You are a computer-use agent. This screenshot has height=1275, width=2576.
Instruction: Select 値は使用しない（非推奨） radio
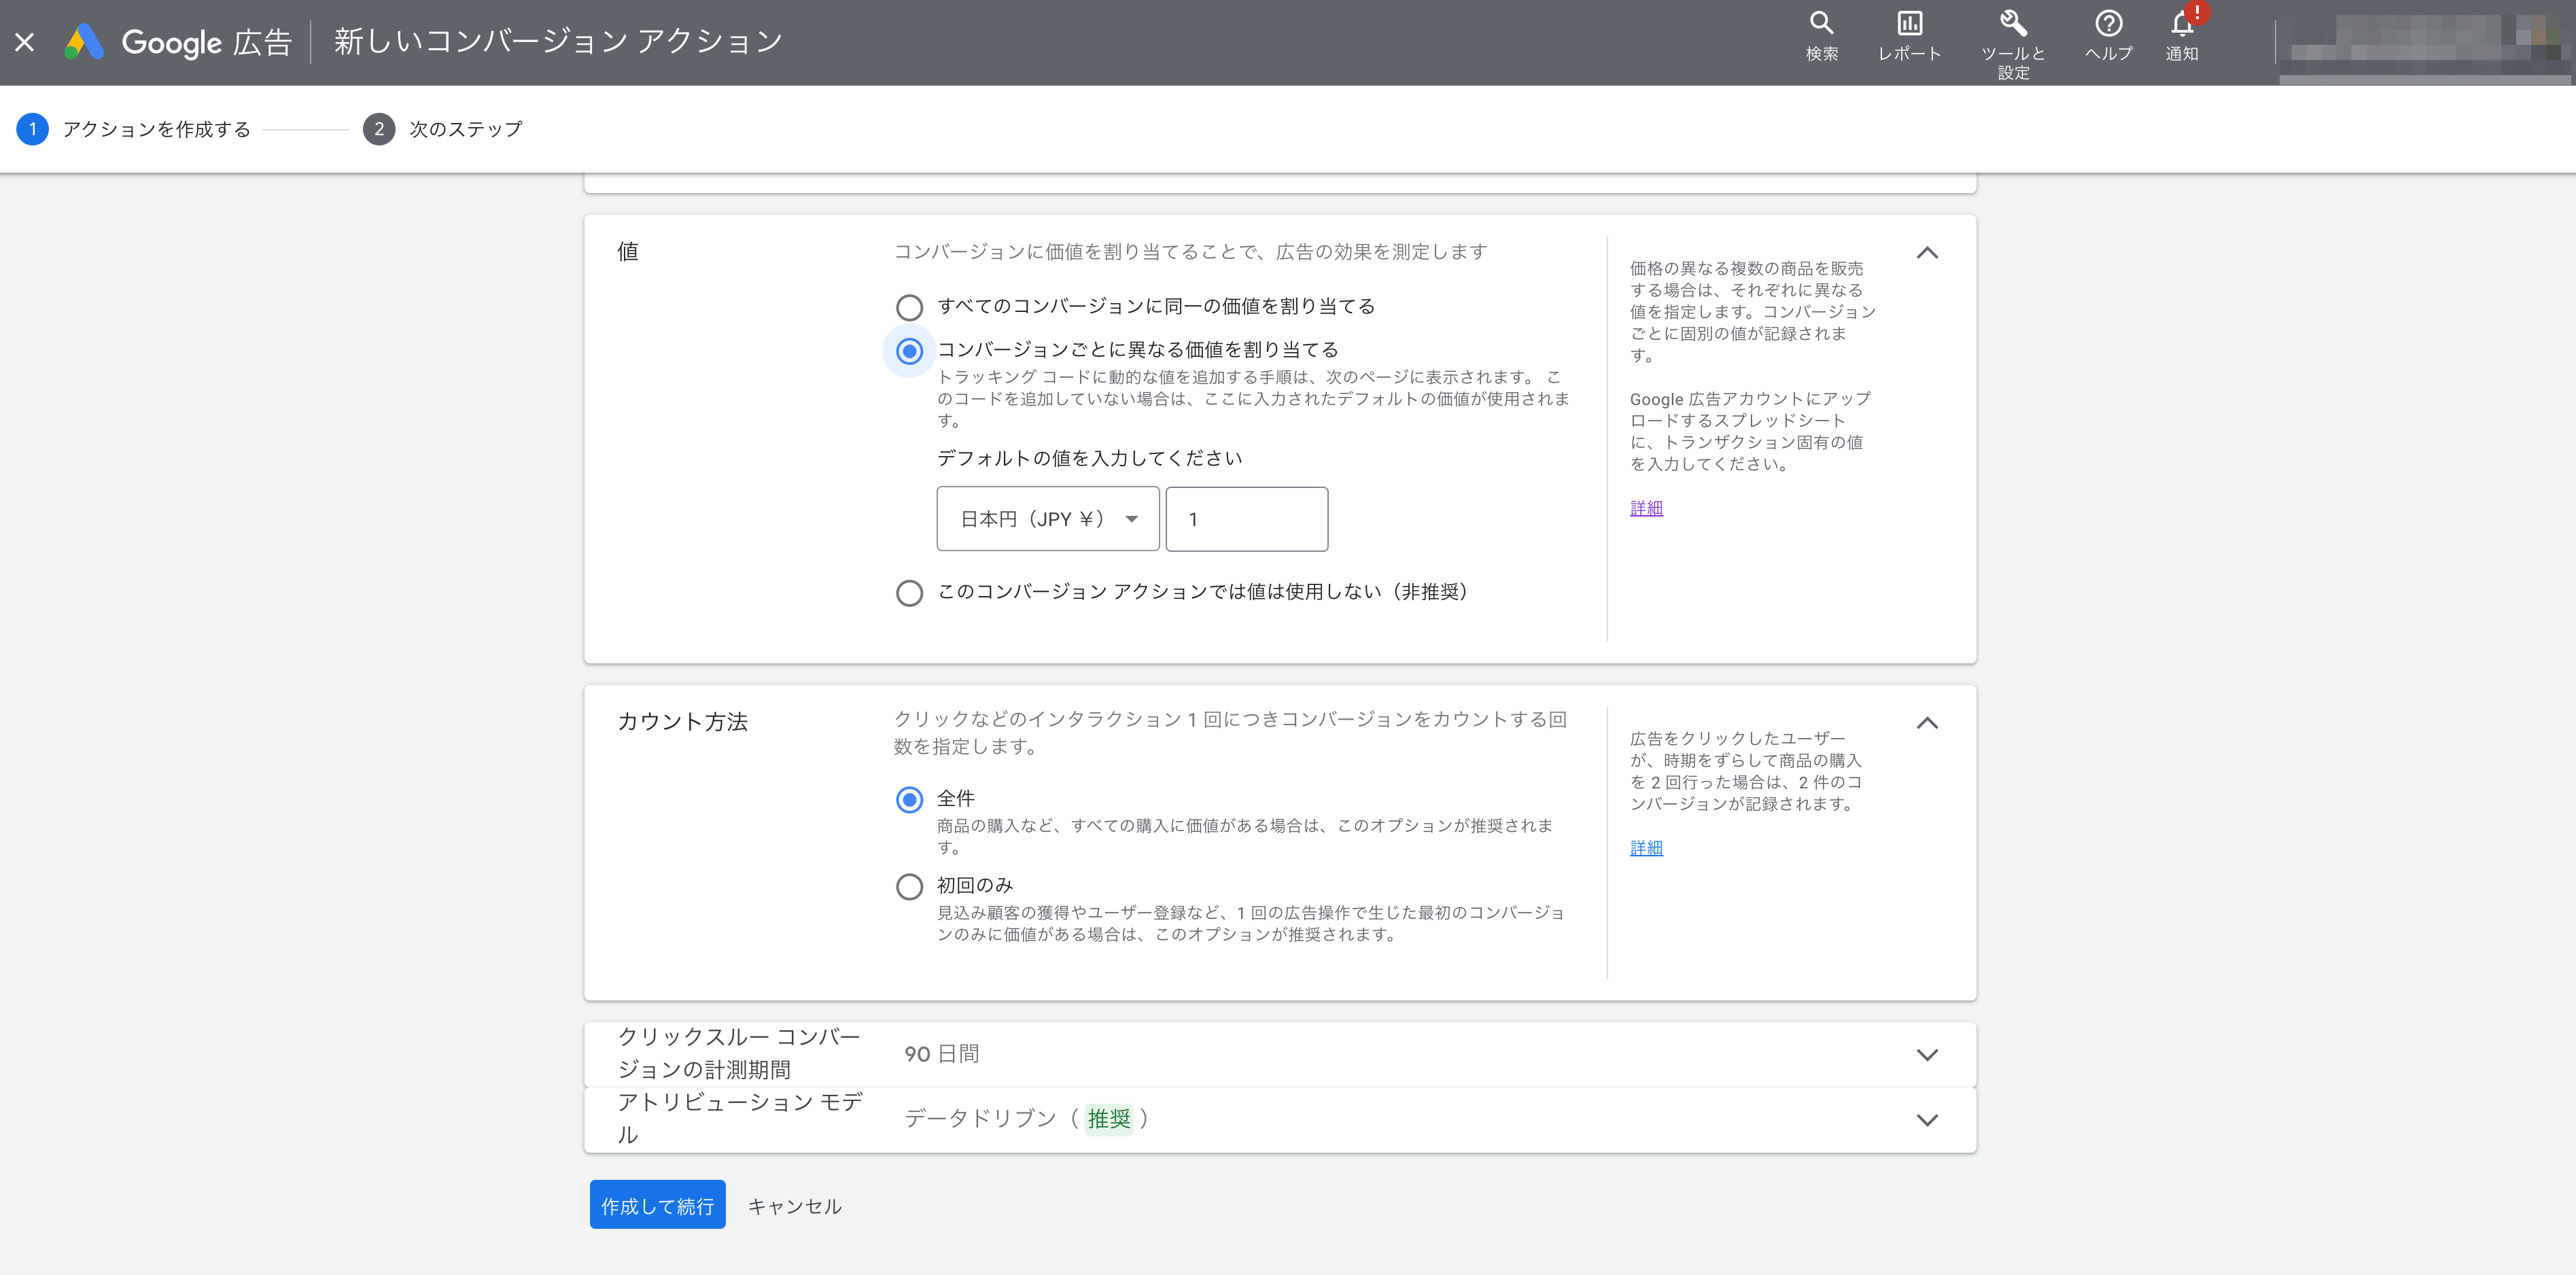tap(909, 593)
